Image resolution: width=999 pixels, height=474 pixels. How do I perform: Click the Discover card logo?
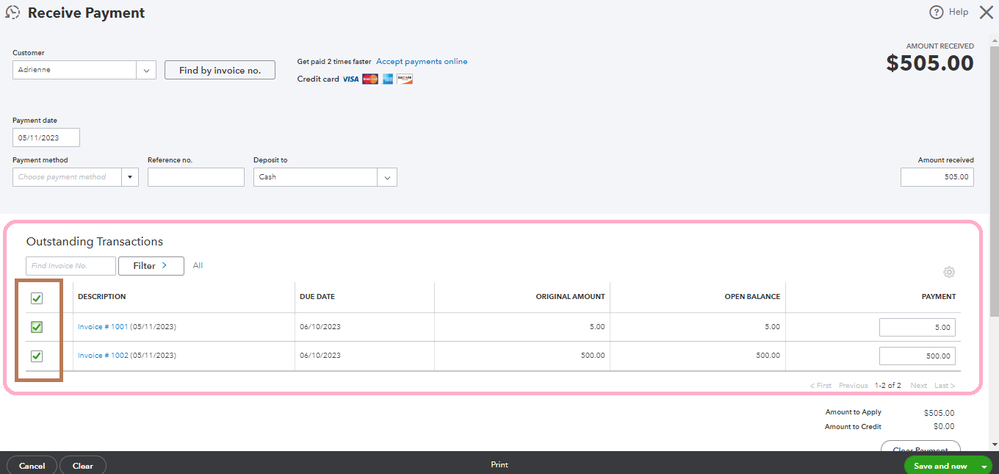(405, 79)
